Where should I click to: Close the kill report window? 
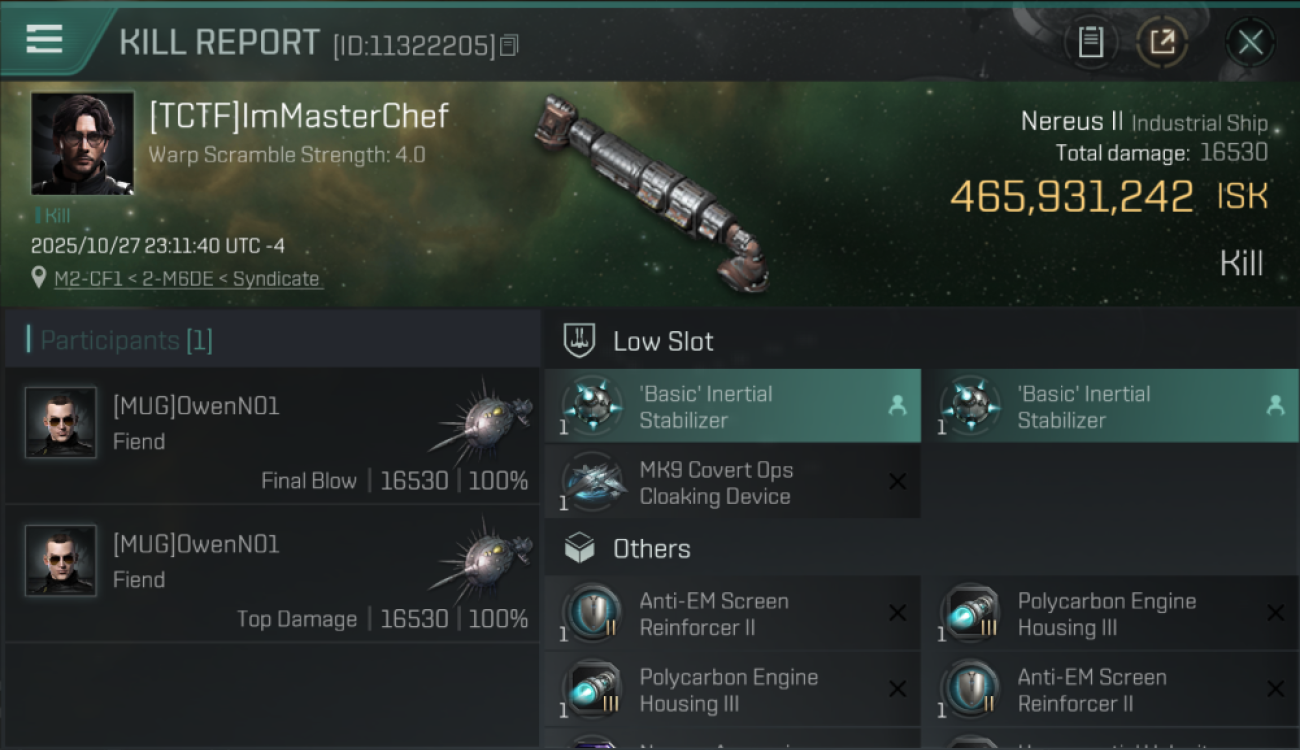pyautogui.click(x=1250, y=42)
